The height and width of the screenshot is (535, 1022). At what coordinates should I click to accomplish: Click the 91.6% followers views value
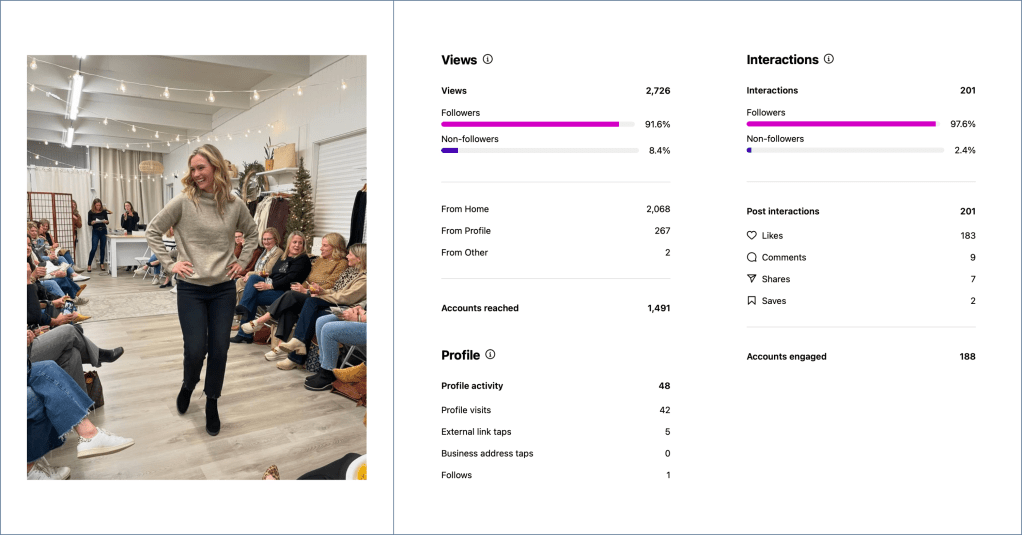pos(657,124)
